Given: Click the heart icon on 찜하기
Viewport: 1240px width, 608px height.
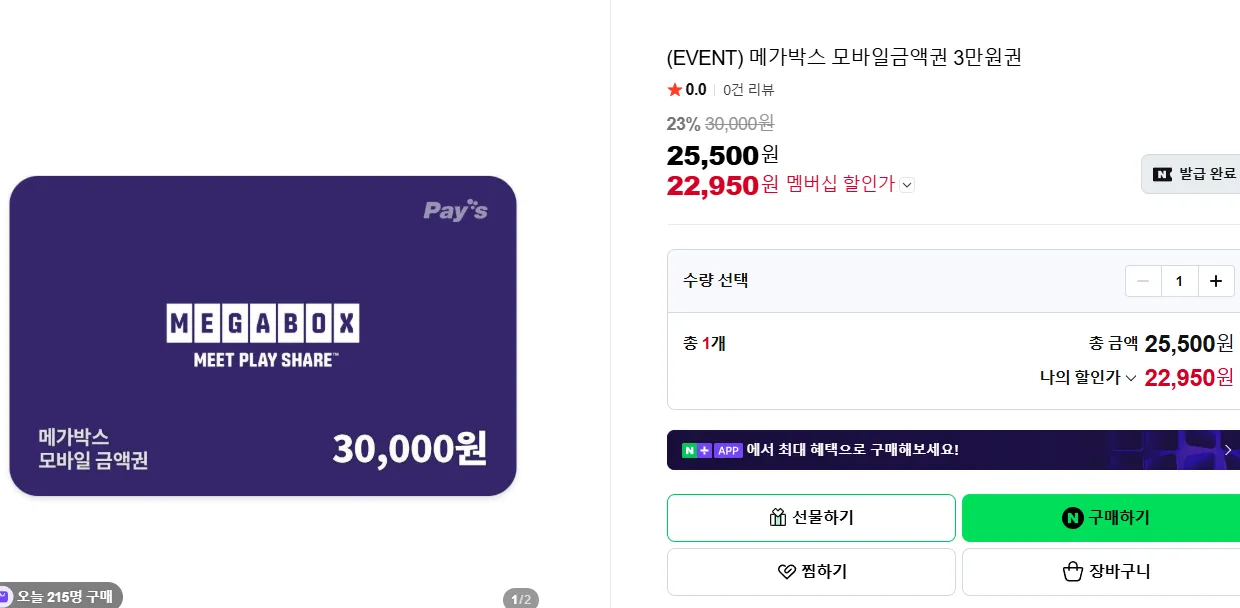Looking at the screenshot, I should pos(786,572).
